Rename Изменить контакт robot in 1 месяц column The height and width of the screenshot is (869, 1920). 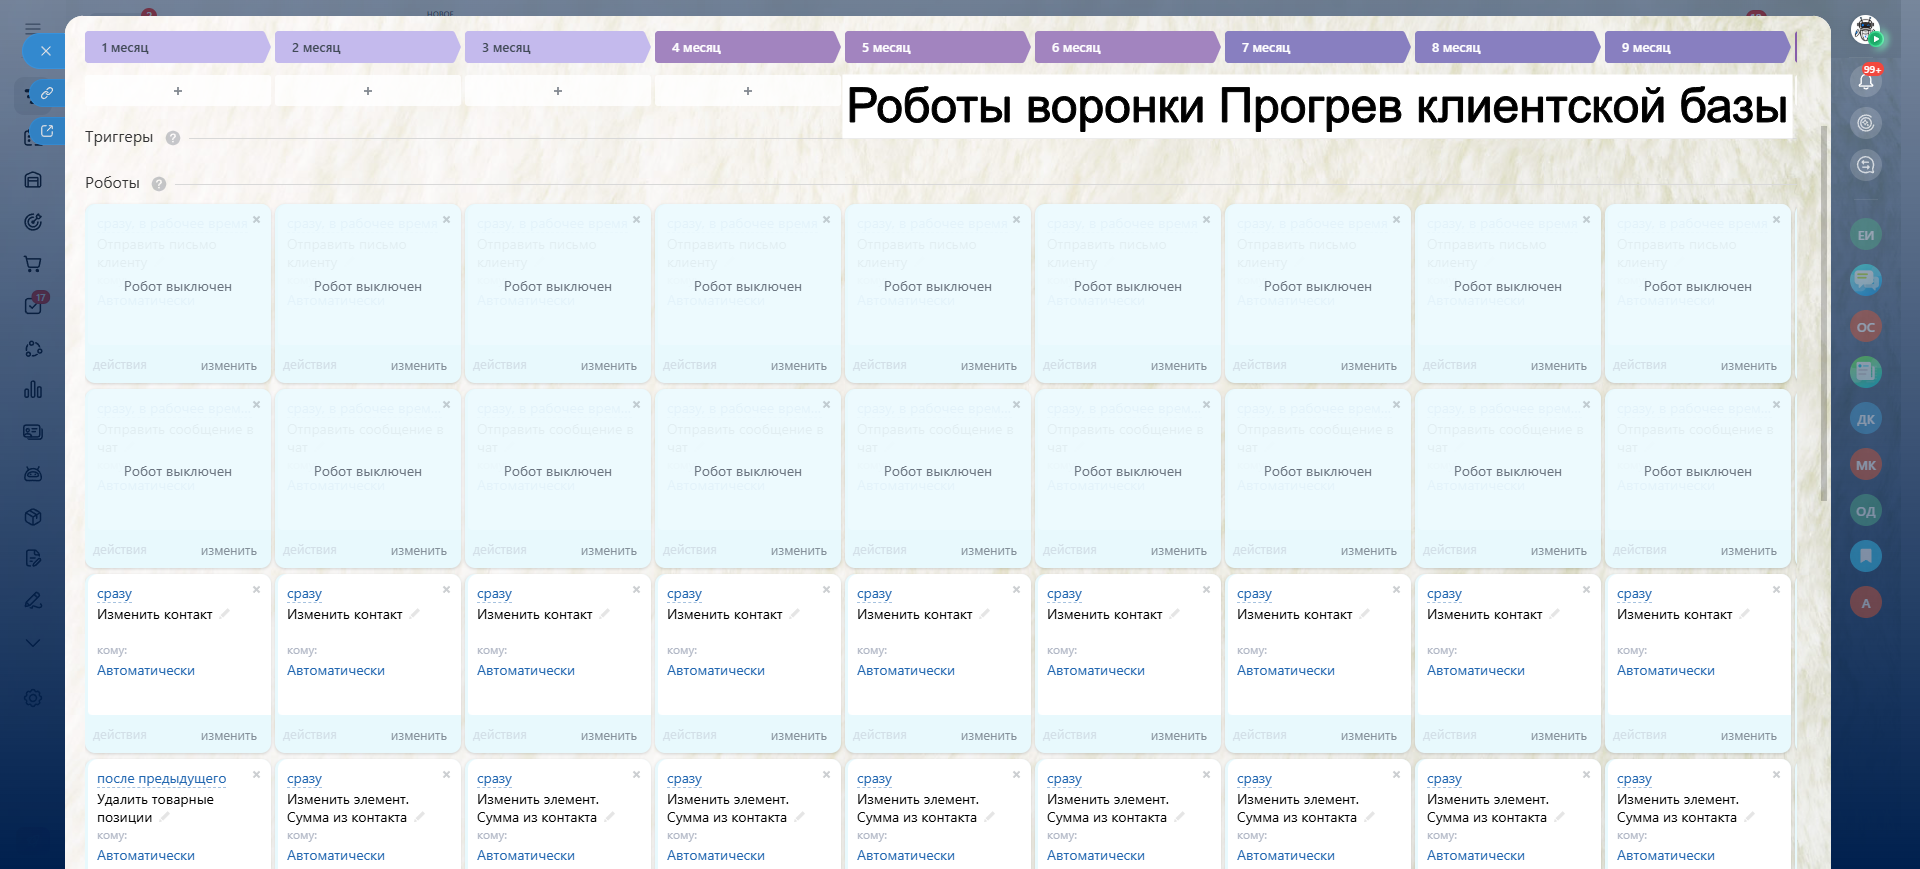pyautogui.click(x=224, y=614)
